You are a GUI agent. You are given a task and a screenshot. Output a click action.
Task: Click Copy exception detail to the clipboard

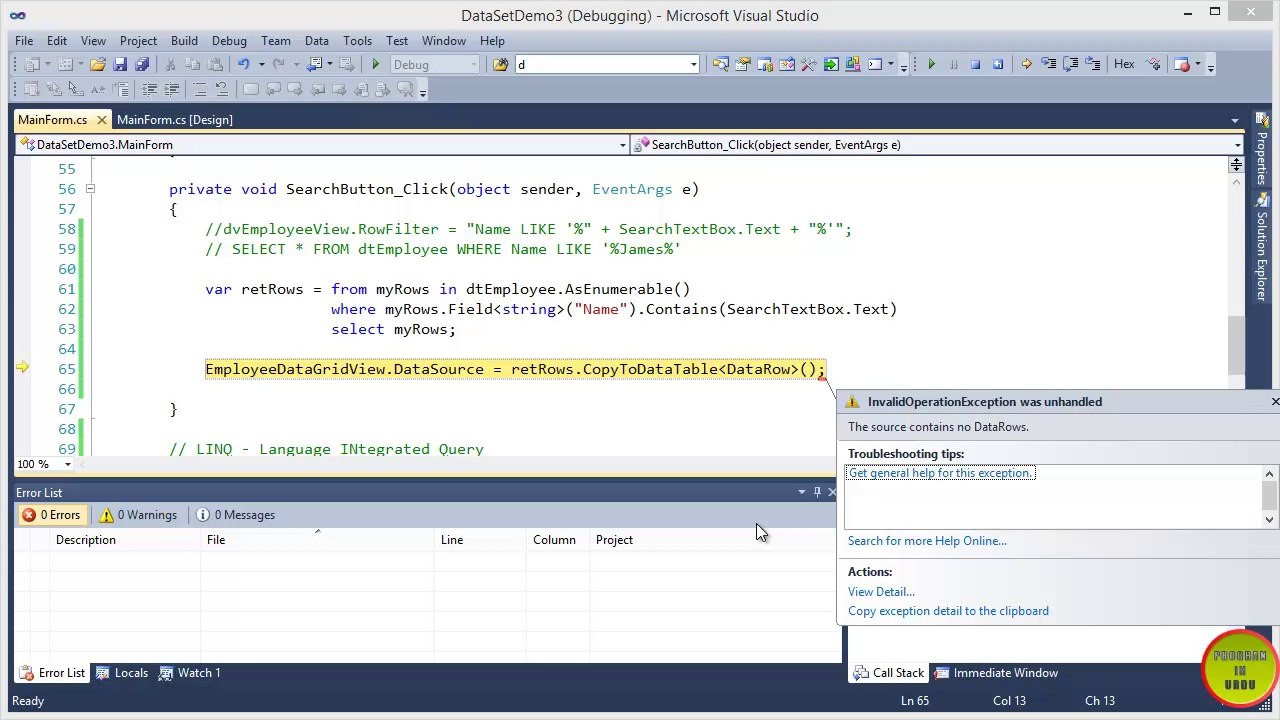948,611
